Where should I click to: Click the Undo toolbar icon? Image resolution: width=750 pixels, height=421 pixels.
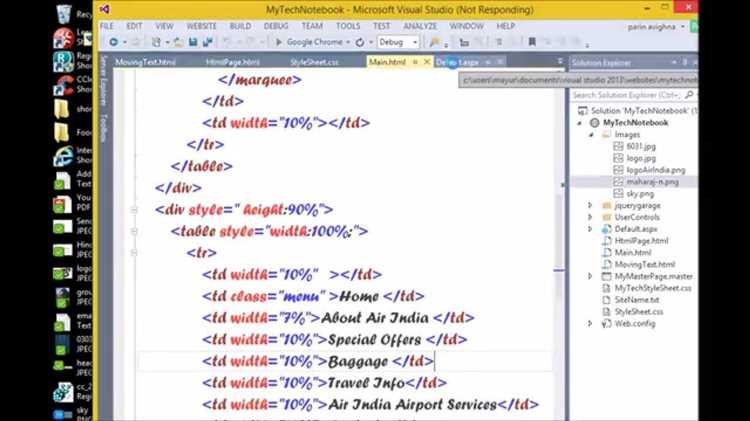[227, 42]
